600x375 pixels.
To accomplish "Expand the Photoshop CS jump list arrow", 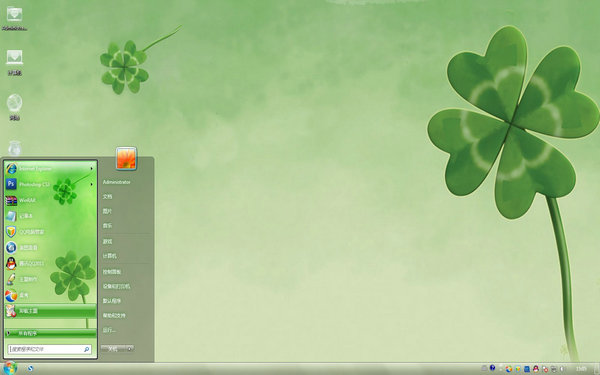I will click(91, 184).
